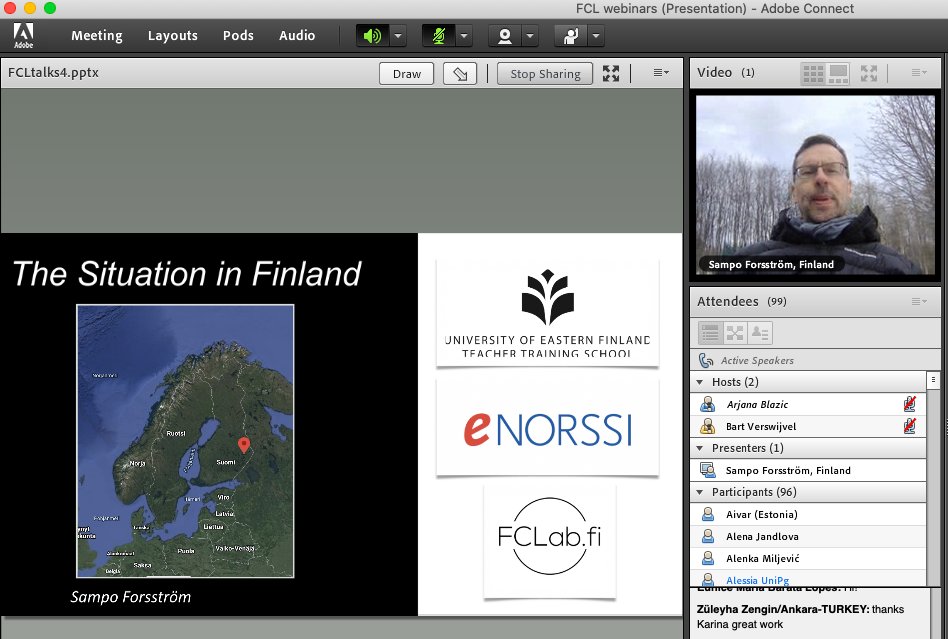Click muted mic icon beside Arjana Blazic
The width and height of the screenshot is (948, 639).
909,404
